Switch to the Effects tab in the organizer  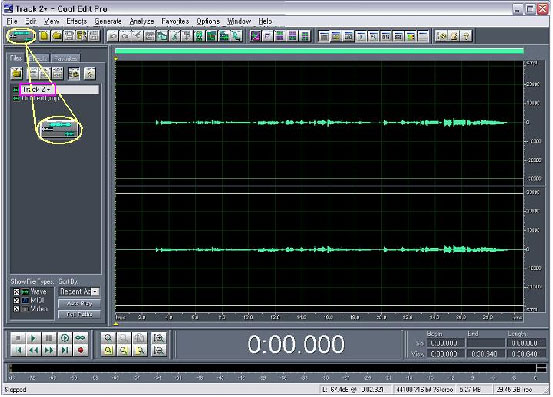tap(38, 58)
